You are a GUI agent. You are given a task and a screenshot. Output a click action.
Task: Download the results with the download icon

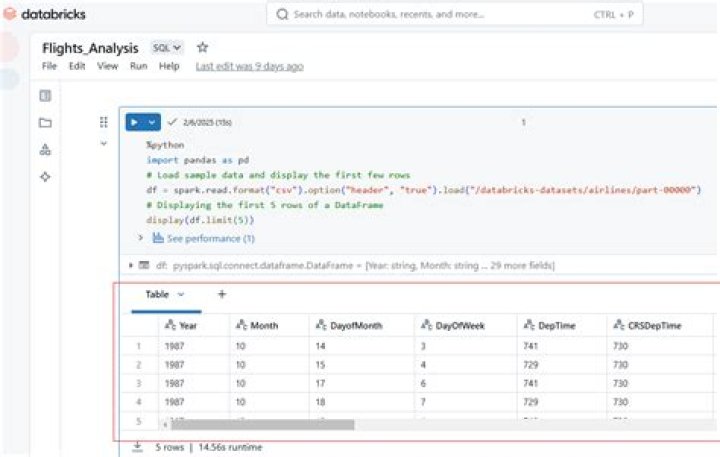[137, 447]
